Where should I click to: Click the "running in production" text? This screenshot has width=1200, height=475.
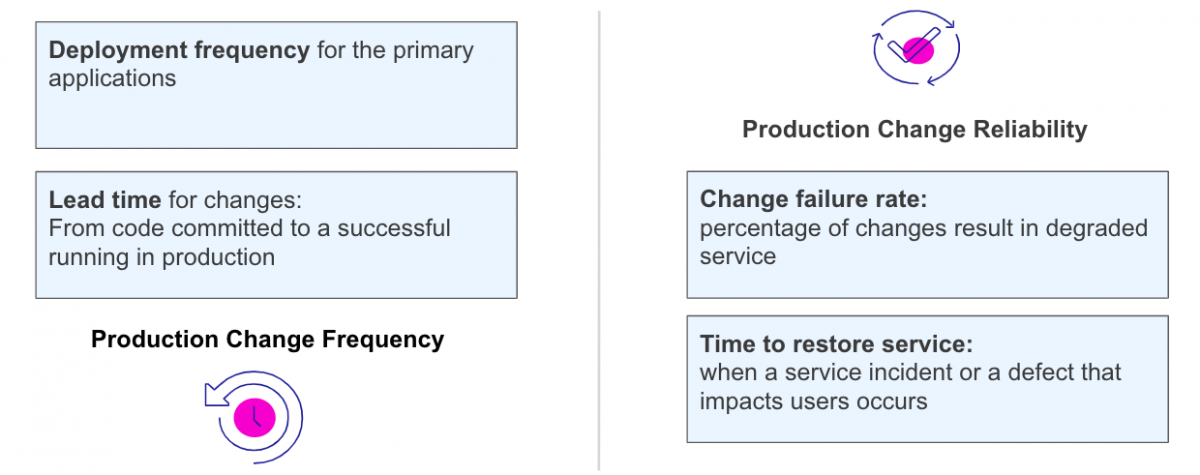coord(161,257)
